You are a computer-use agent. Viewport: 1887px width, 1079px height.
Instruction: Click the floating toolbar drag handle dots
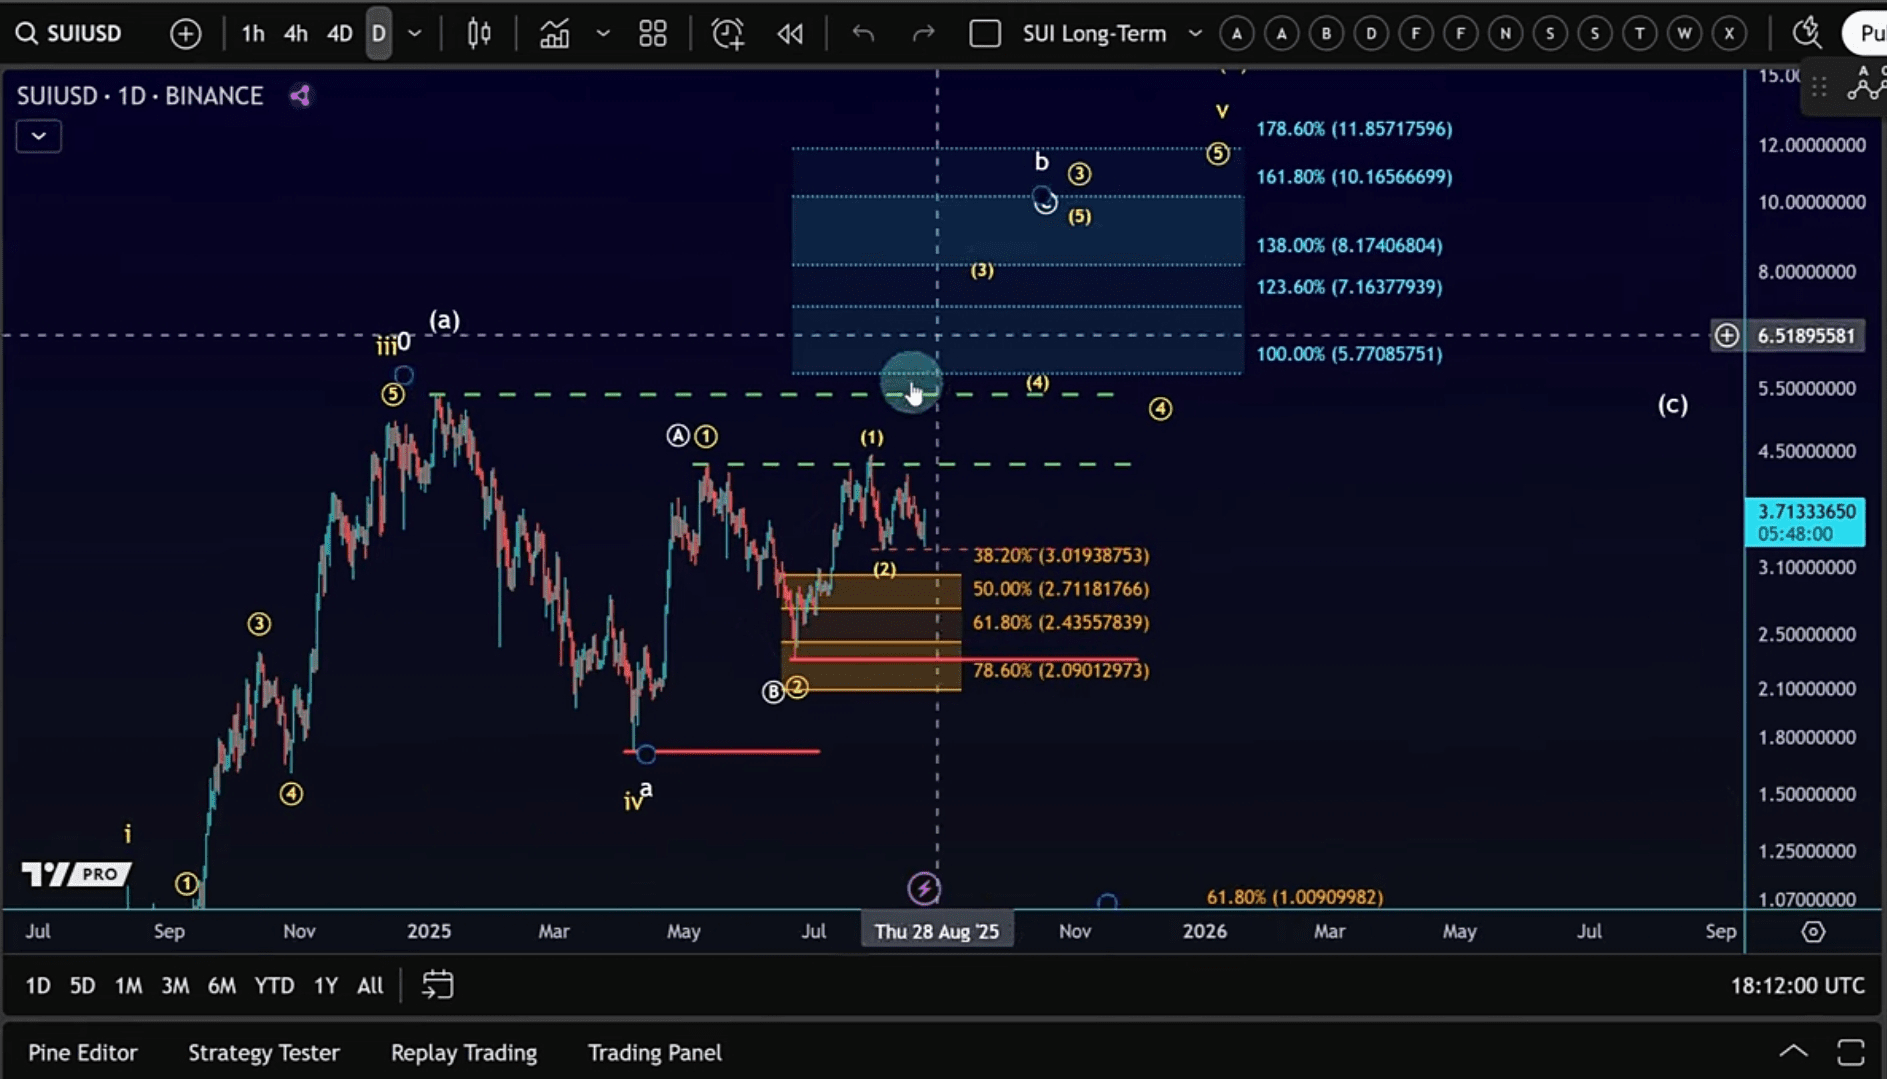1820,88
